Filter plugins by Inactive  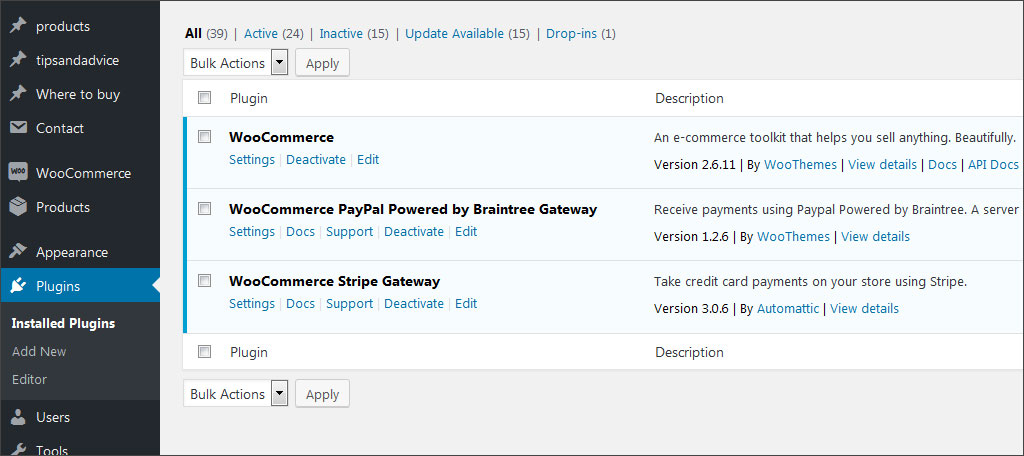pyautogui.click(x=341, y=33)
